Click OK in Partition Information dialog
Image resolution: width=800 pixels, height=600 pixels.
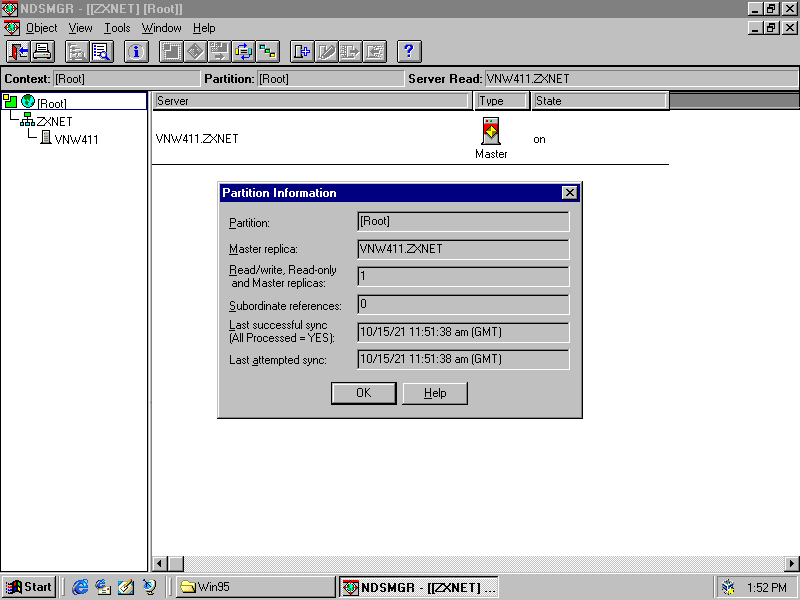364,393
